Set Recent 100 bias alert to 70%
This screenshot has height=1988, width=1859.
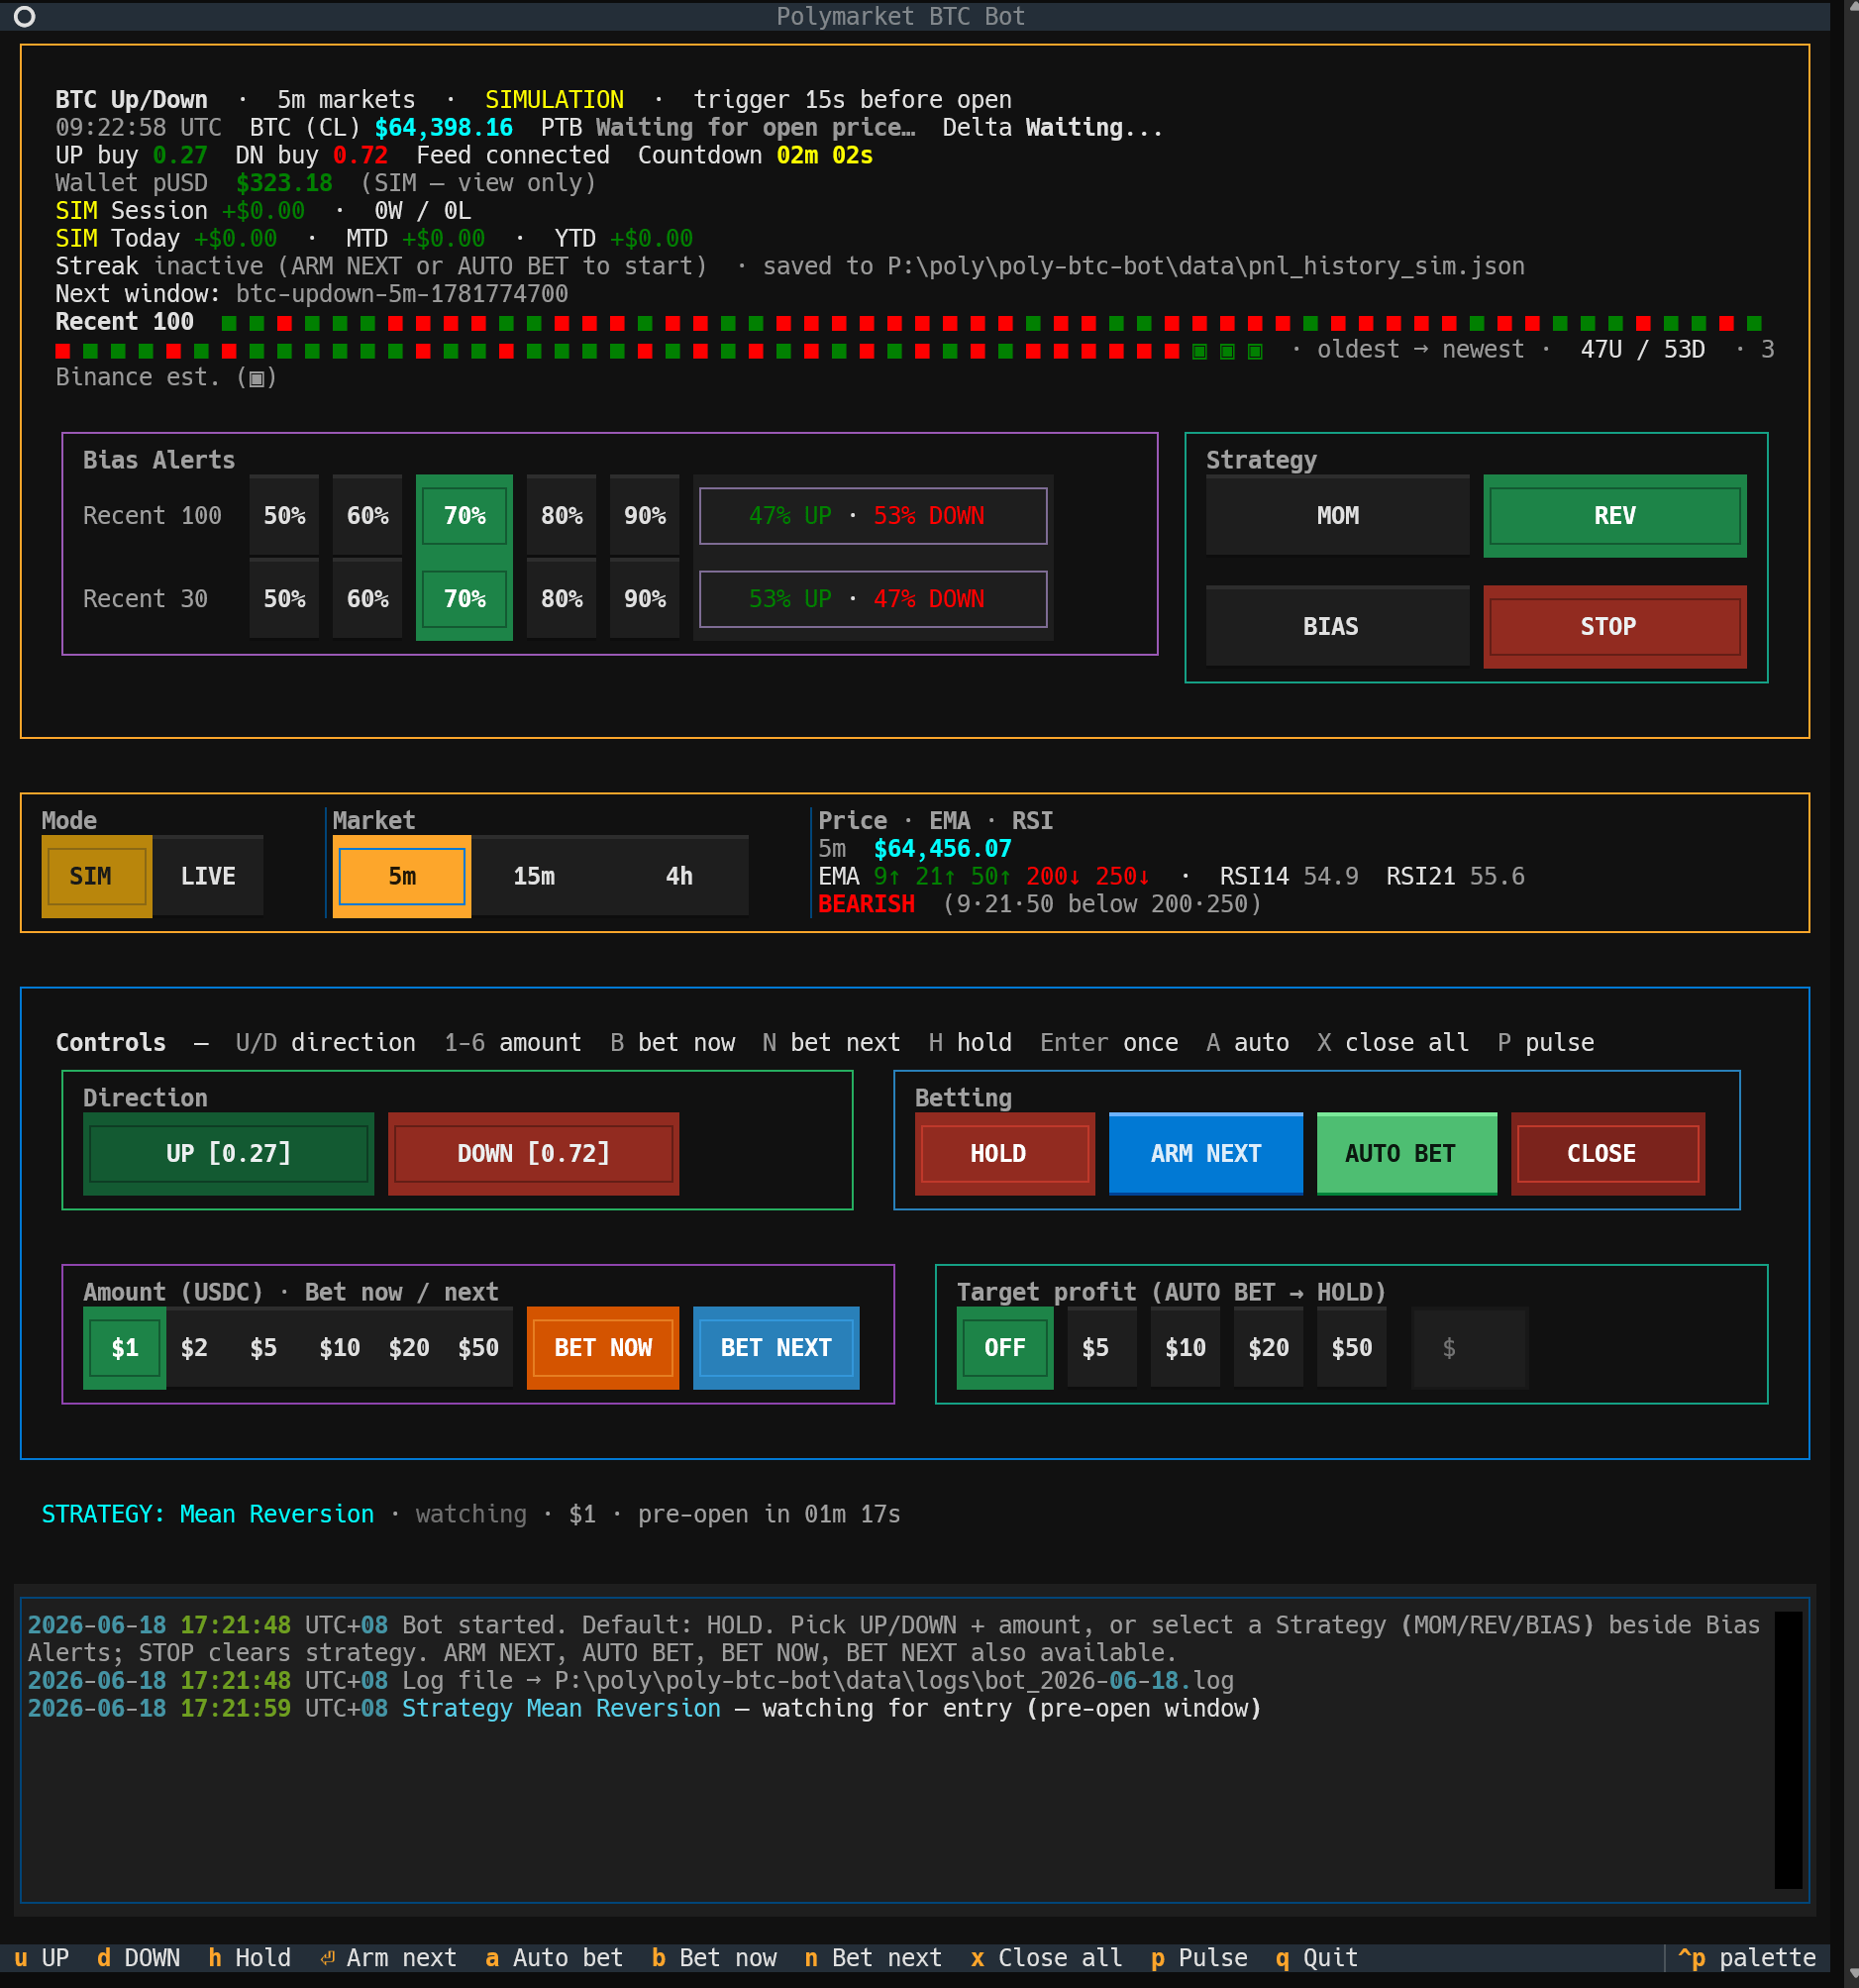tap(464, 515)
